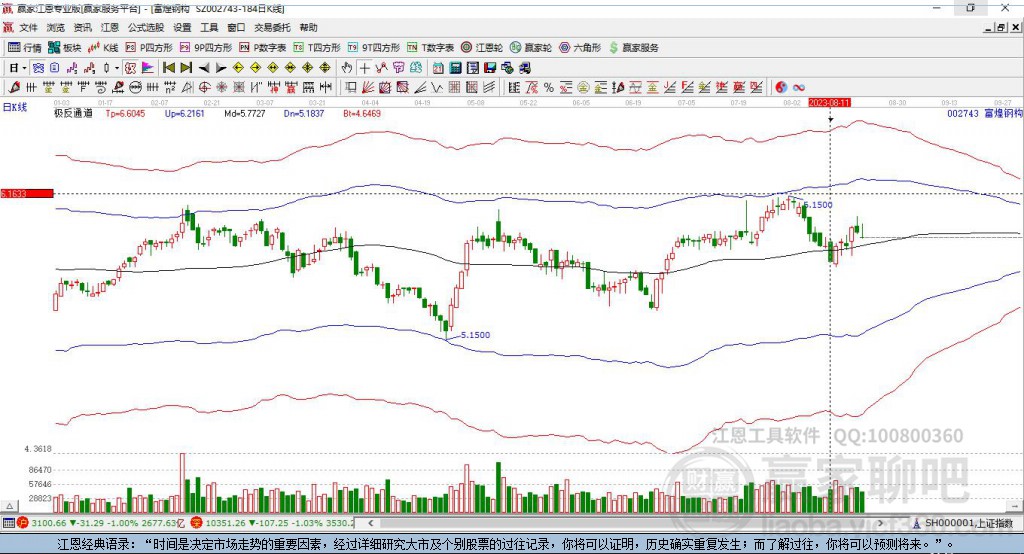This screenshot has height=554, width=1024.
Task: Jump to last bar (green skip-forward icon)
Action: 186,68
